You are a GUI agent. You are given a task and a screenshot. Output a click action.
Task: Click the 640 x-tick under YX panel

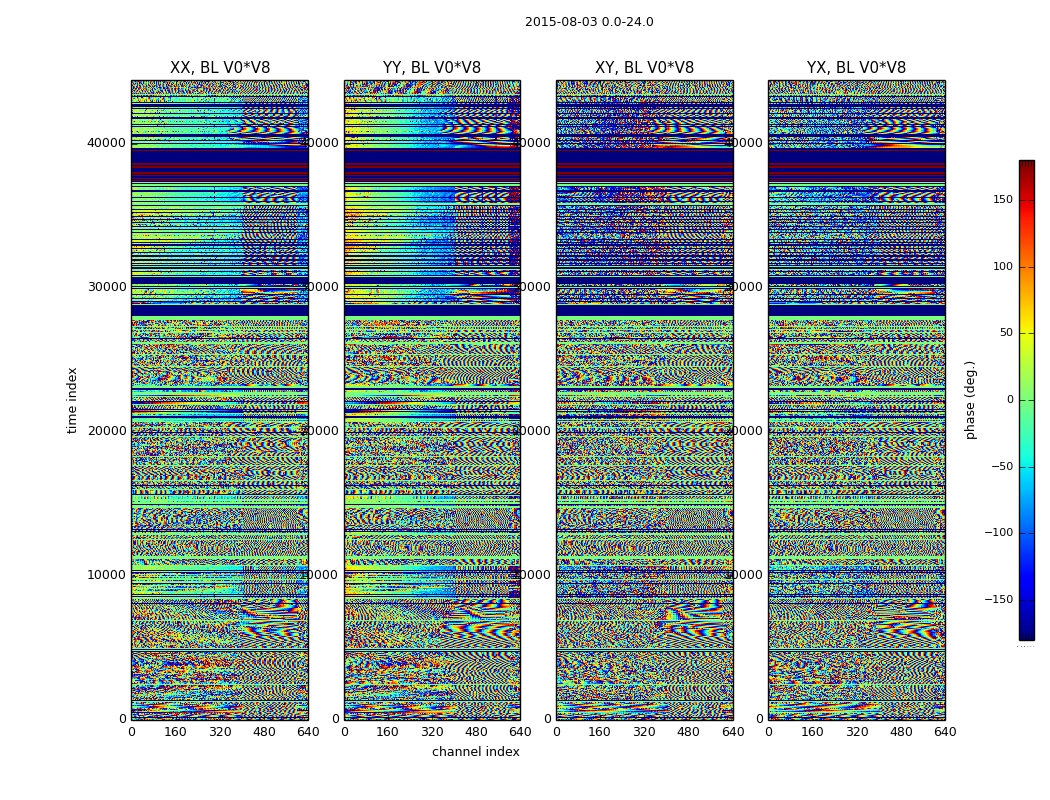pos(945,732)
